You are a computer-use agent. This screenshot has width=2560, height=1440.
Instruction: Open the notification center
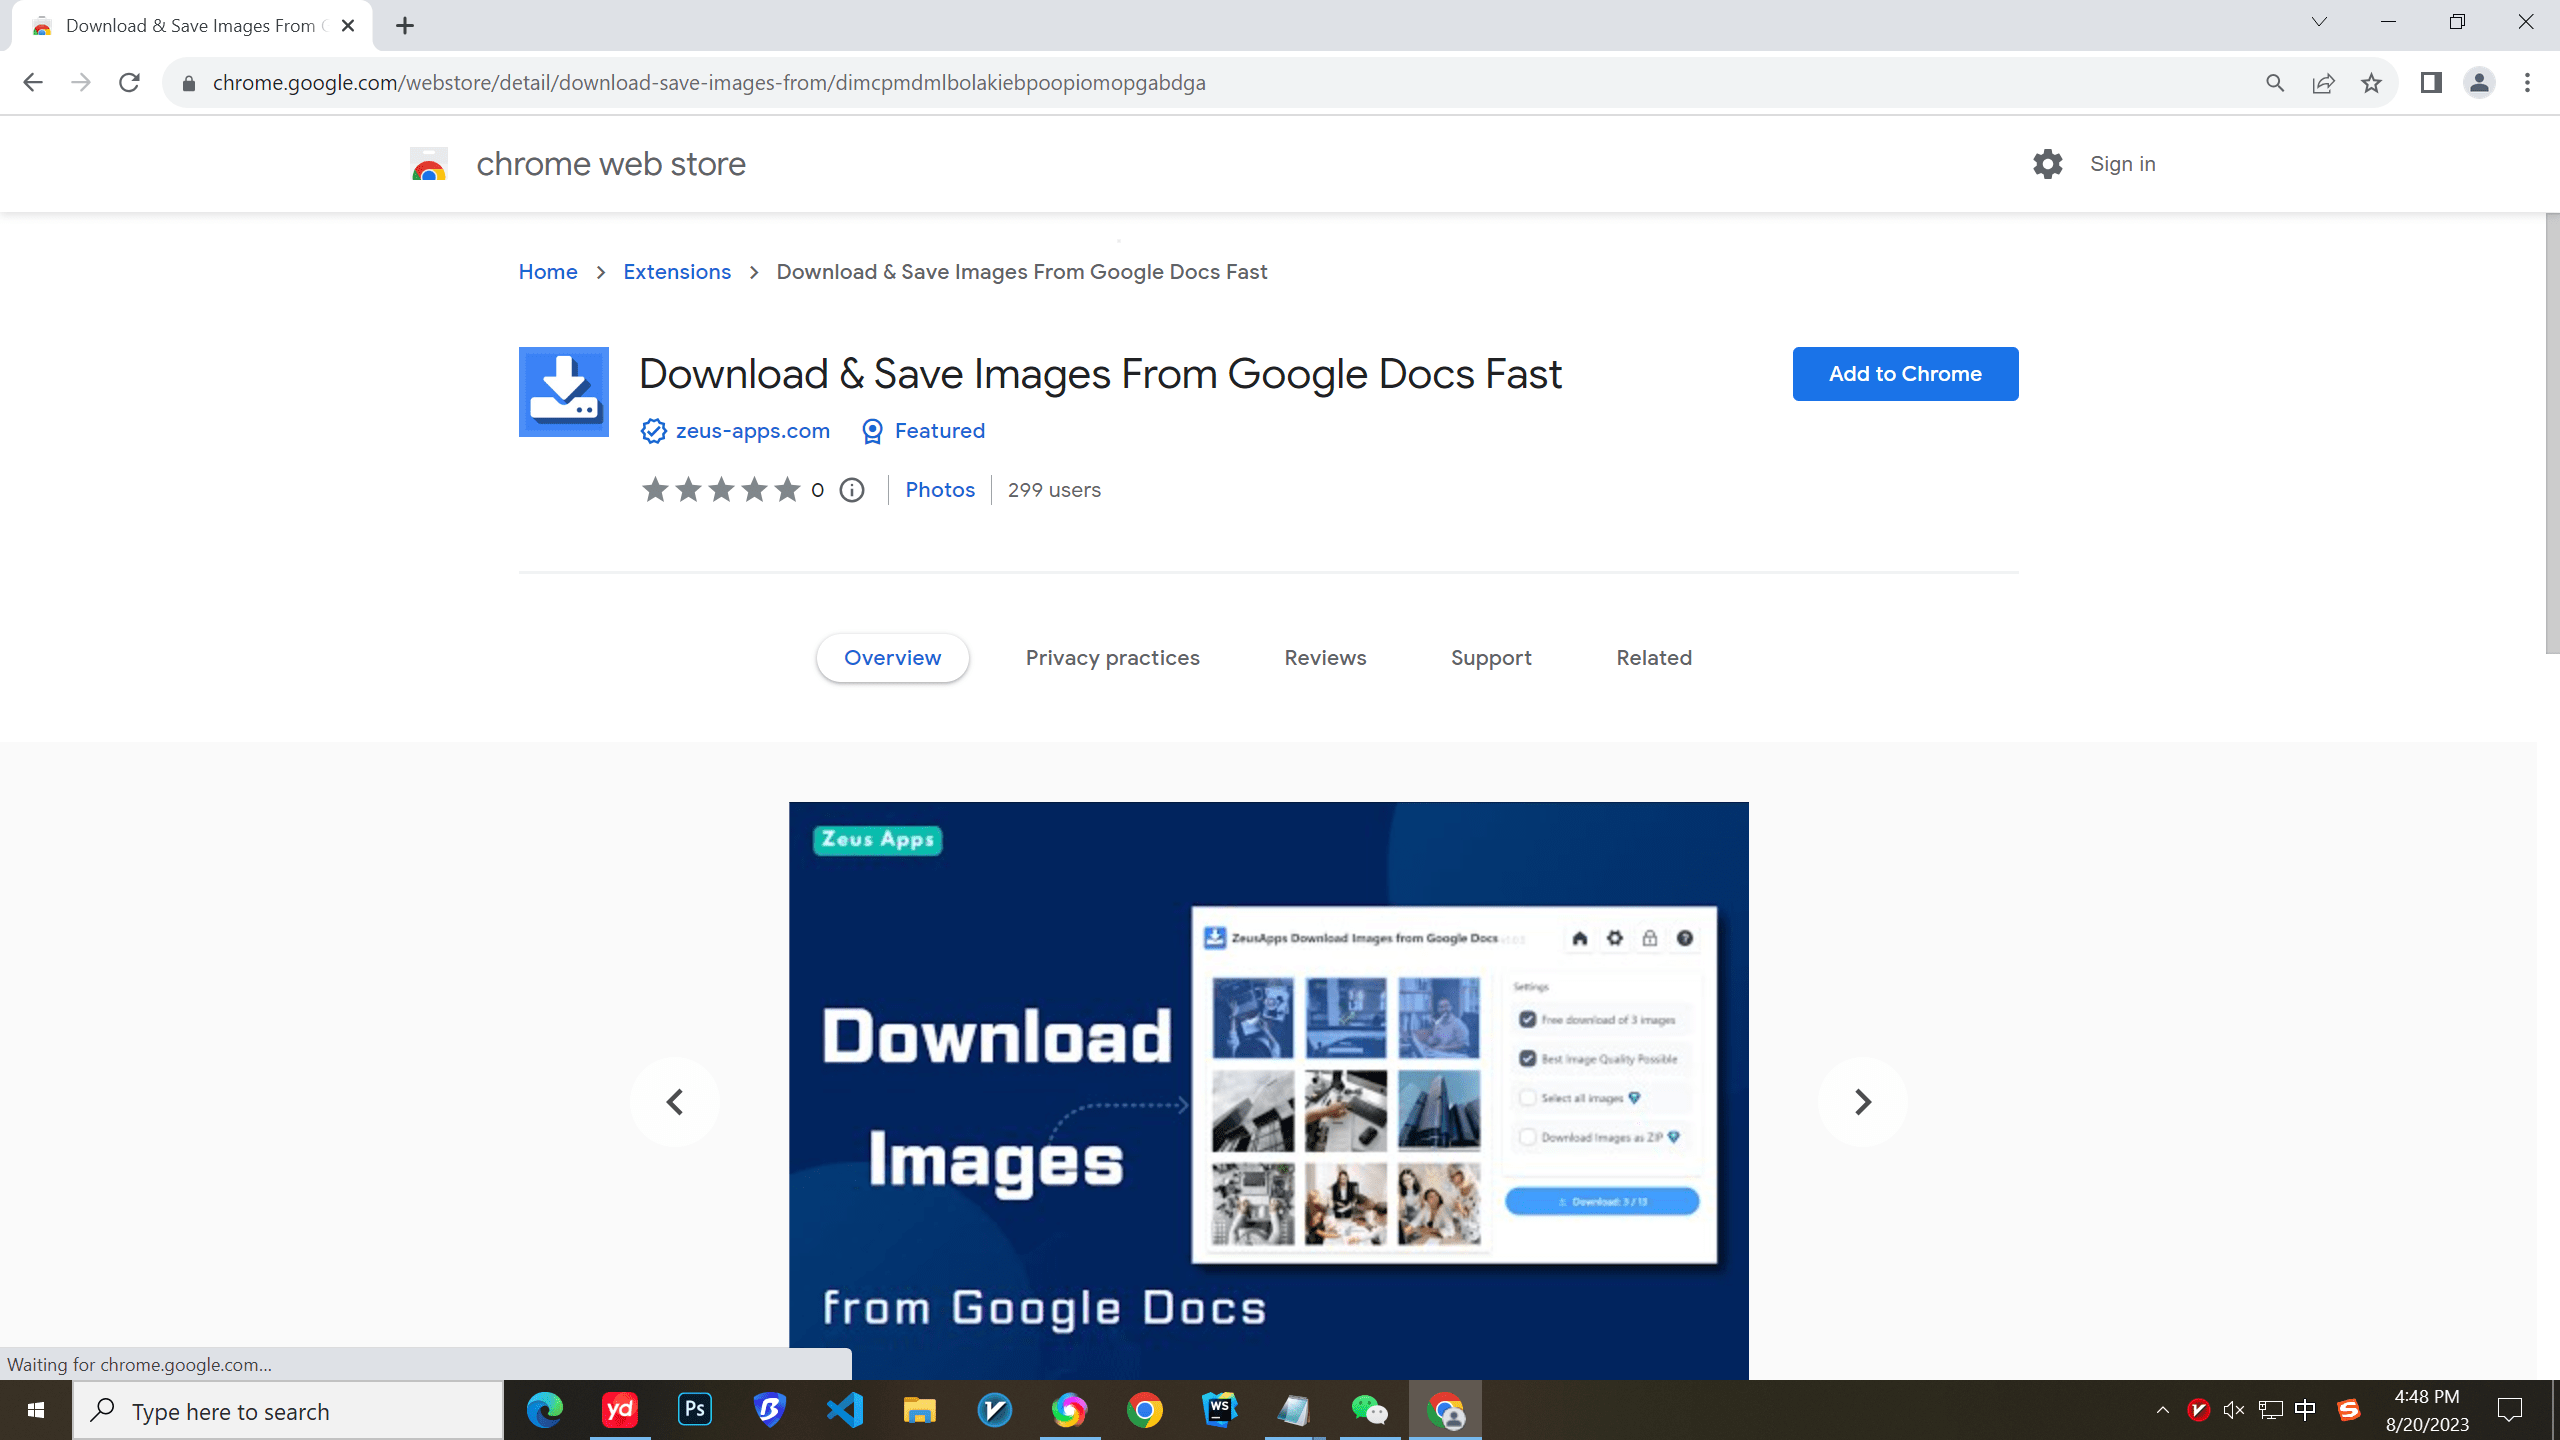(x=2511, y=1411)
